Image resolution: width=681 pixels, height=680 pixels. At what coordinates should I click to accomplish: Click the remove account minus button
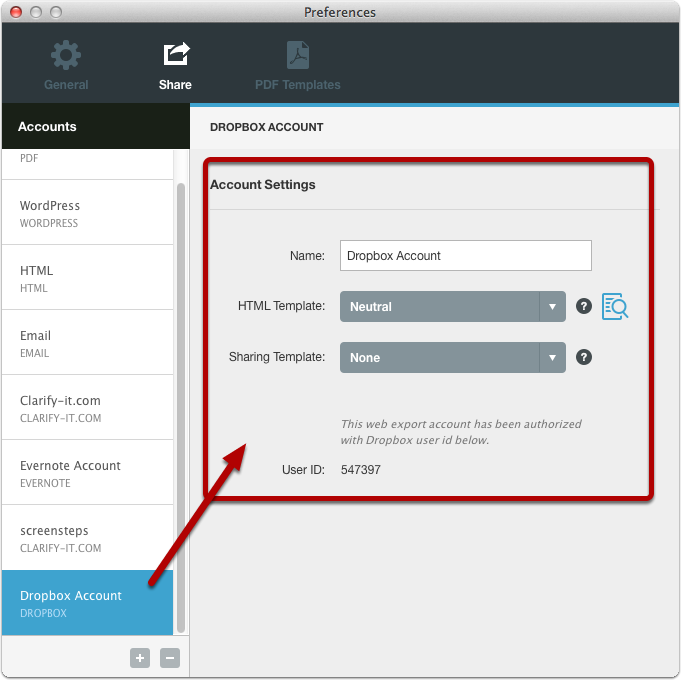click(x=170, y=658)
